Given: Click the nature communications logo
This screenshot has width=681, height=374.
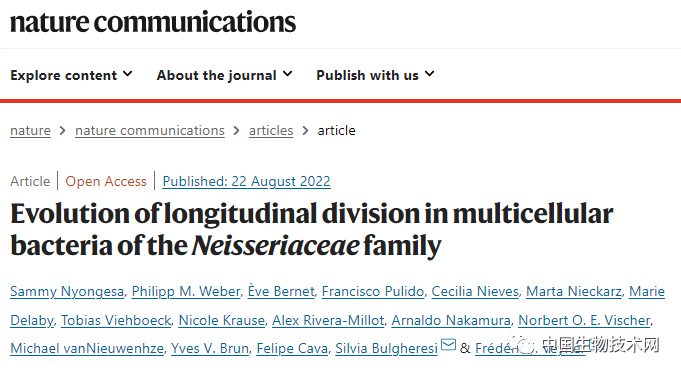Looking at the screenshot, I should pos(153,22).
